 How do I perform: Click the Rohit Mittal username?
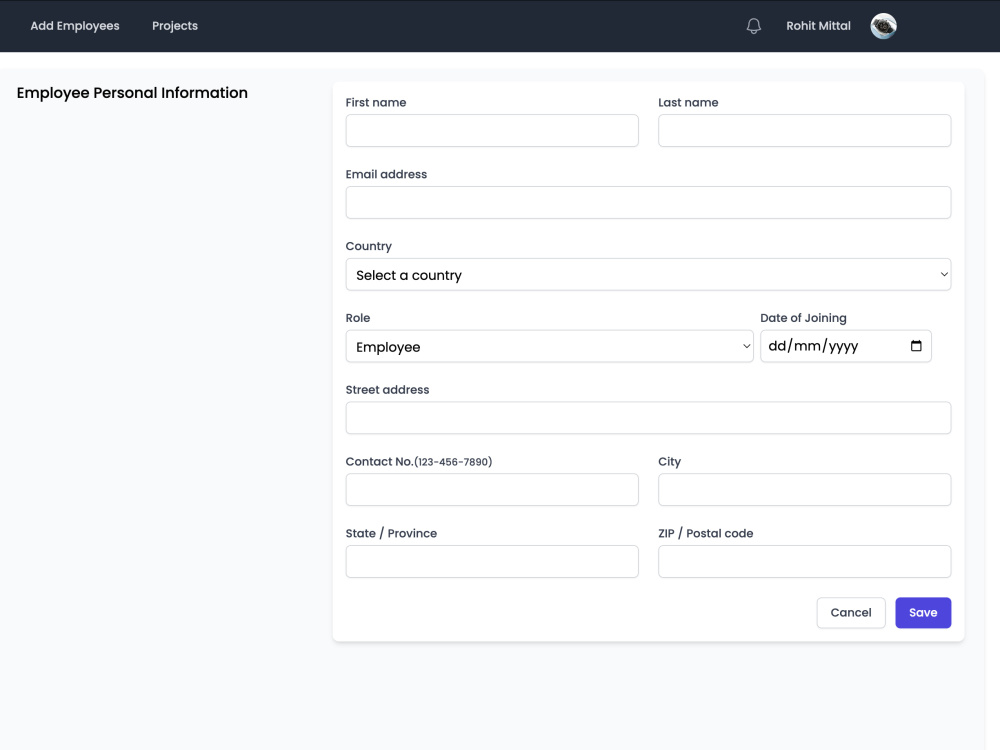coord(818,26)
